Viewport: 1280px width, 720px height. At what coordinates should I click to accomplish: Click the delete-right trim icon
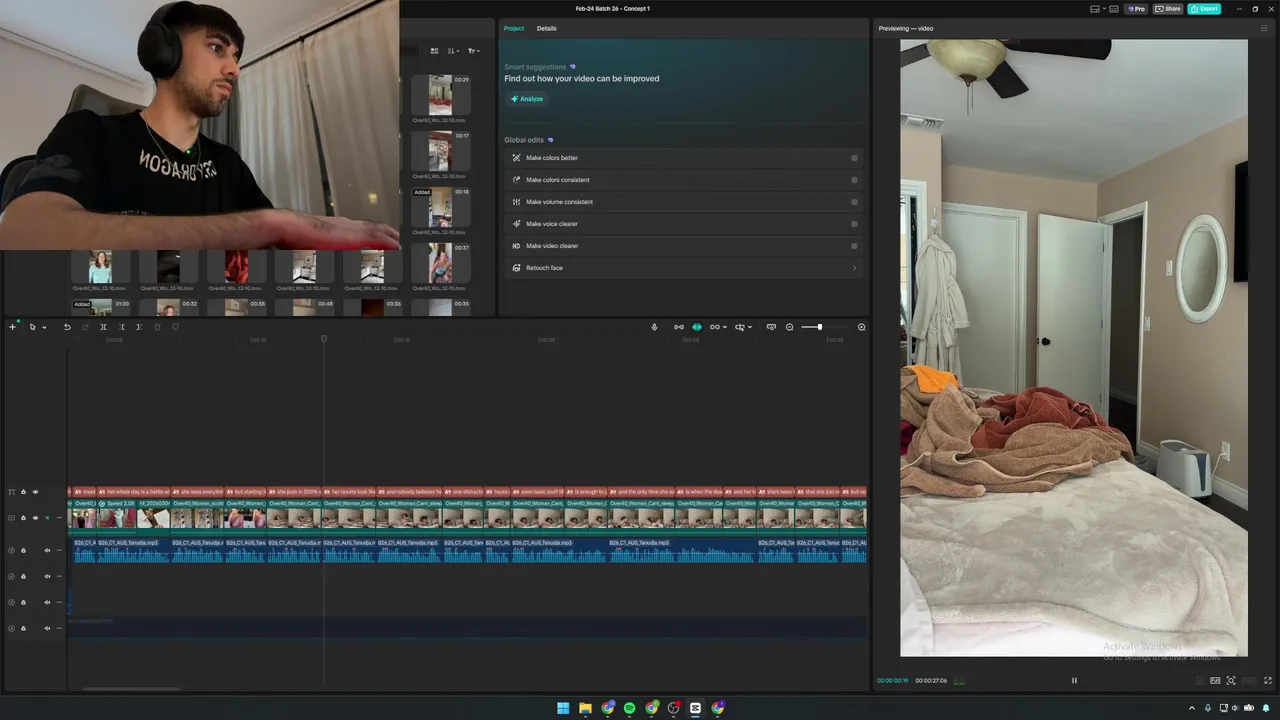[139, 327]
